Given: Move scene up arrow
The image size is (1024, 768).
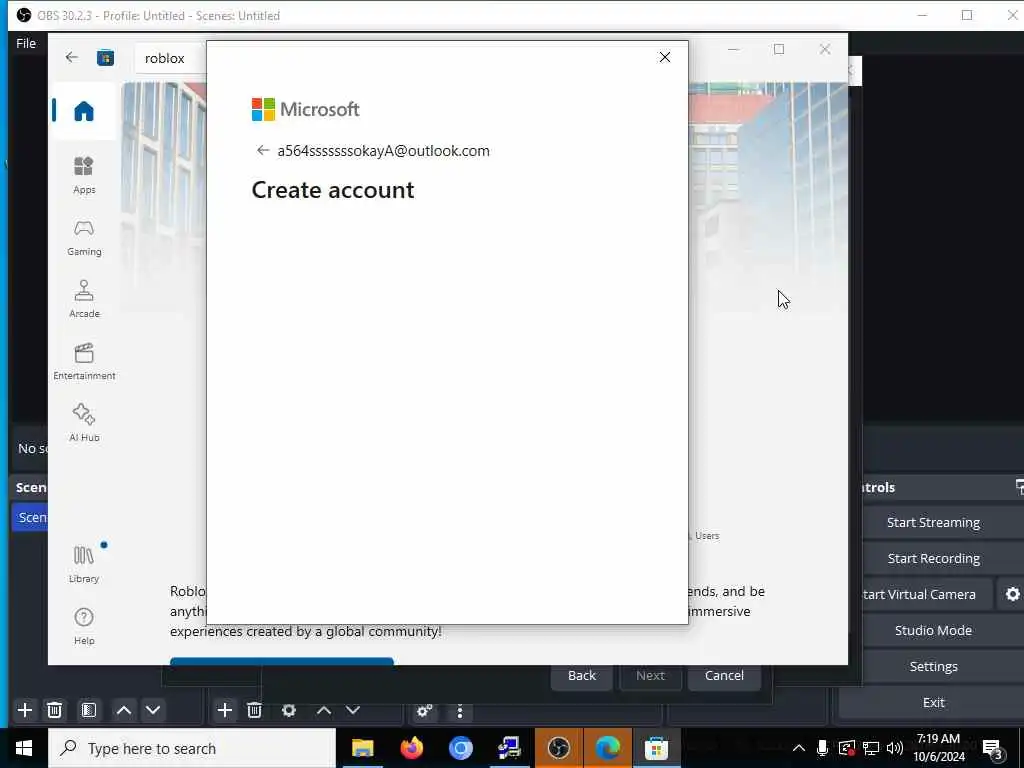Looking at the screenshot, I should (123, 710).
